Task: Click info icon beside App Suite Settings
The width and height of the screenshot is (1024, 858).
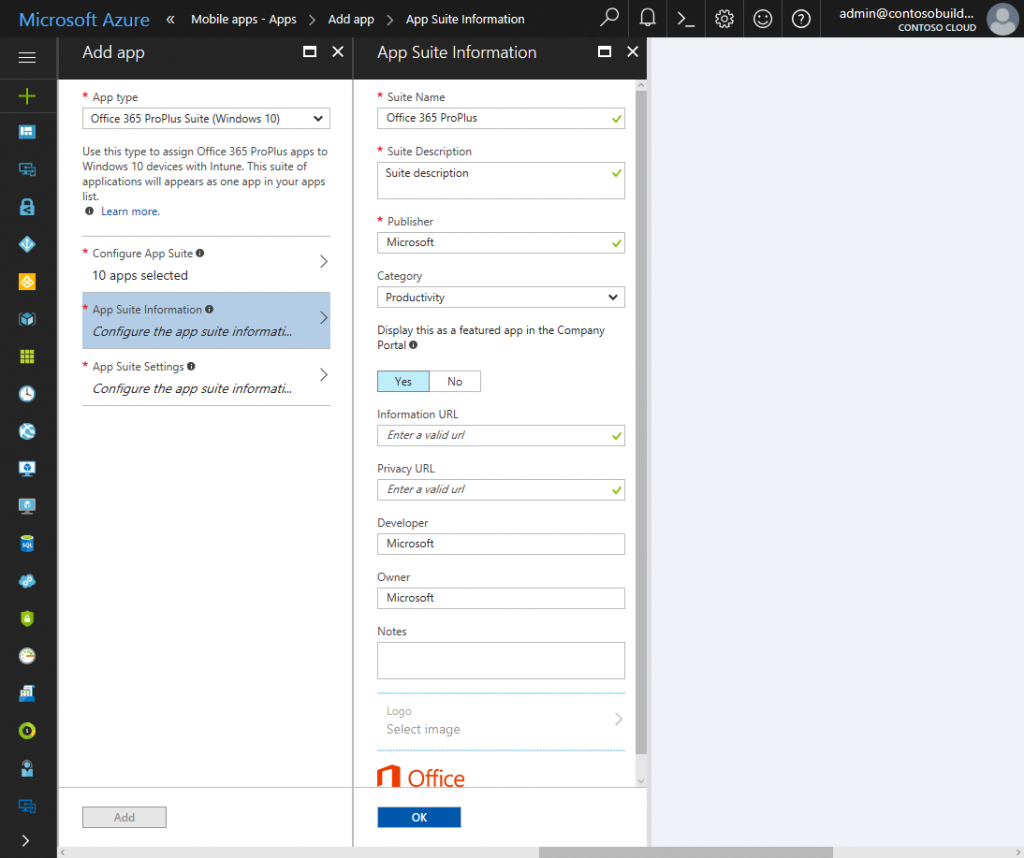Action: 191,366
